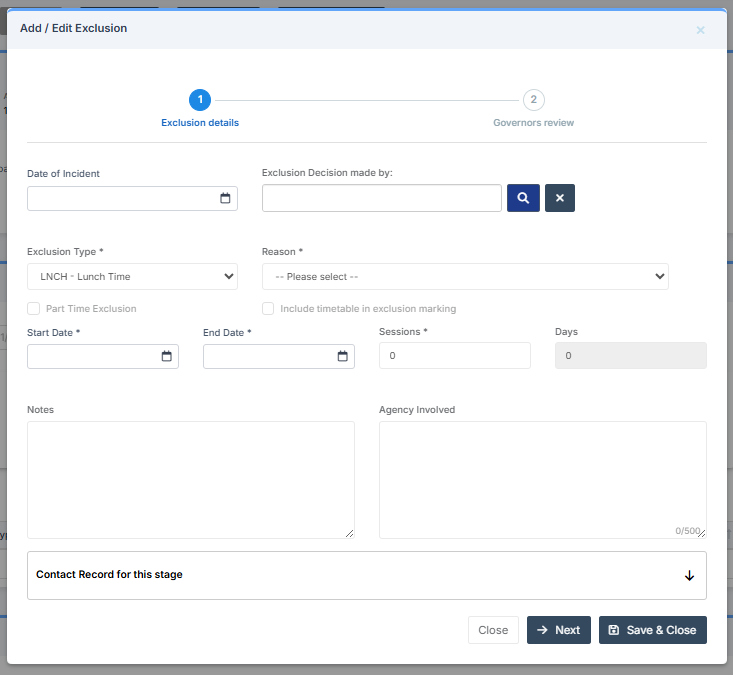Open the Exclusion Type dropdown
Viewport: 733px width, 675px height.
pyautogui.click(x=132, y=277)
